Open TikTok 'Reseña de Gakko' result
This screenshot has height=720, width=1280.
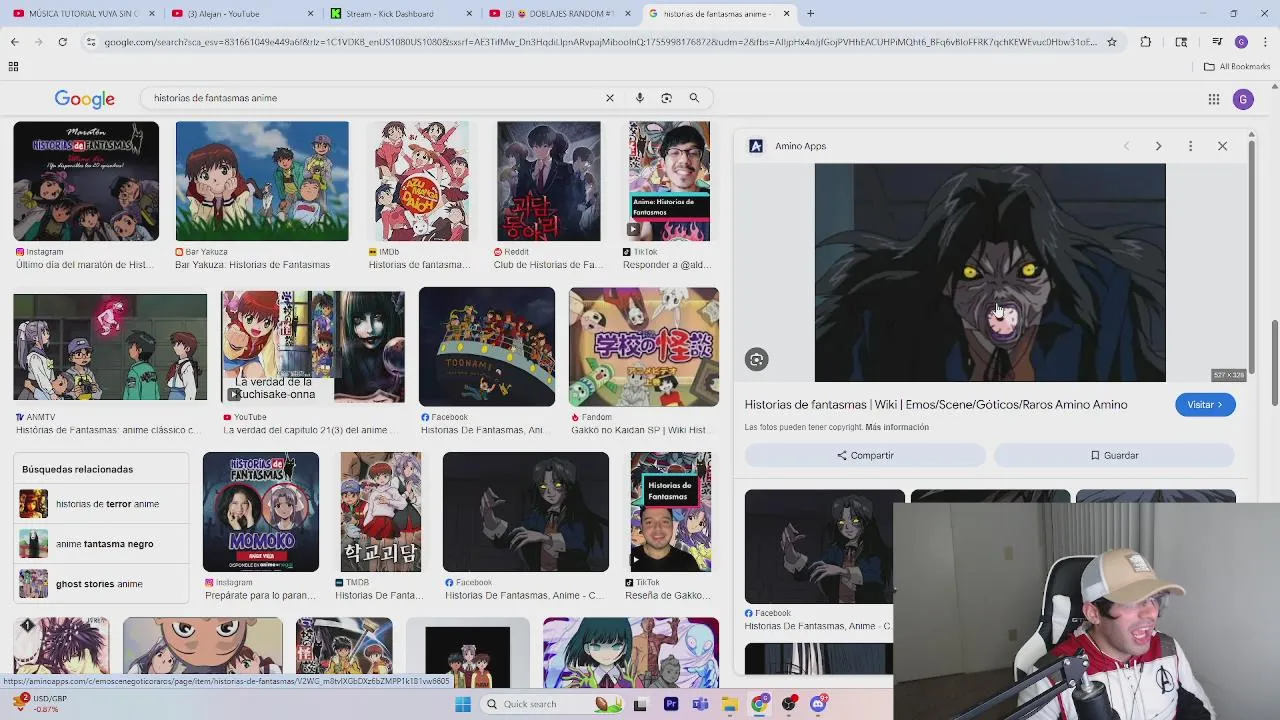(671, 512)
